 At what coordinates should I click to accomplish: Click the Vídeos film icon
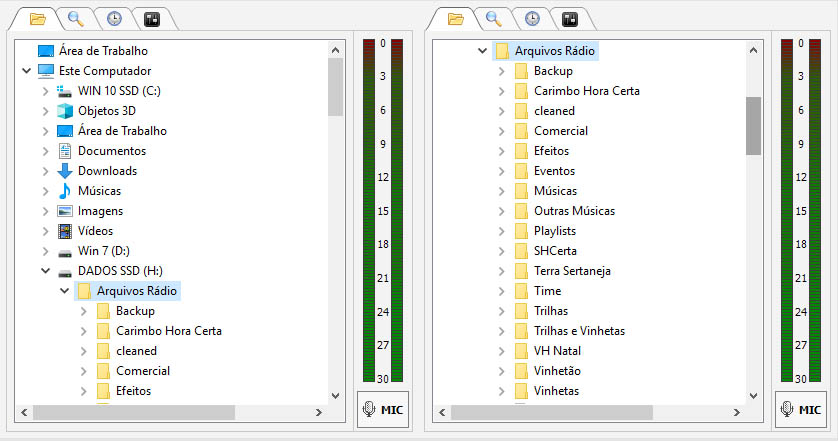pos(65,231)
